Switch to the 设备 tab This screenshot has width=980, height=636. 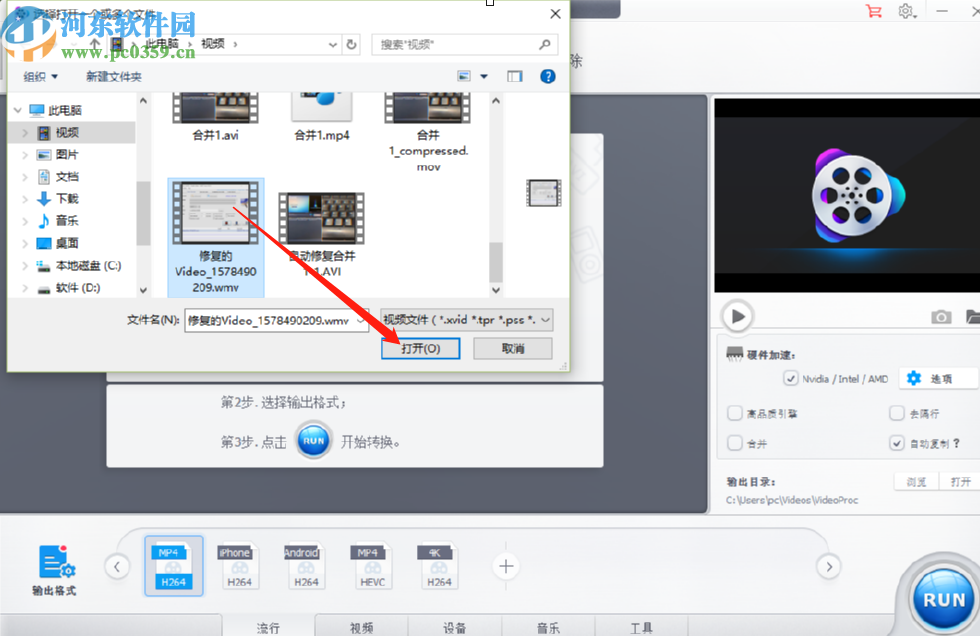coord(454,627)
